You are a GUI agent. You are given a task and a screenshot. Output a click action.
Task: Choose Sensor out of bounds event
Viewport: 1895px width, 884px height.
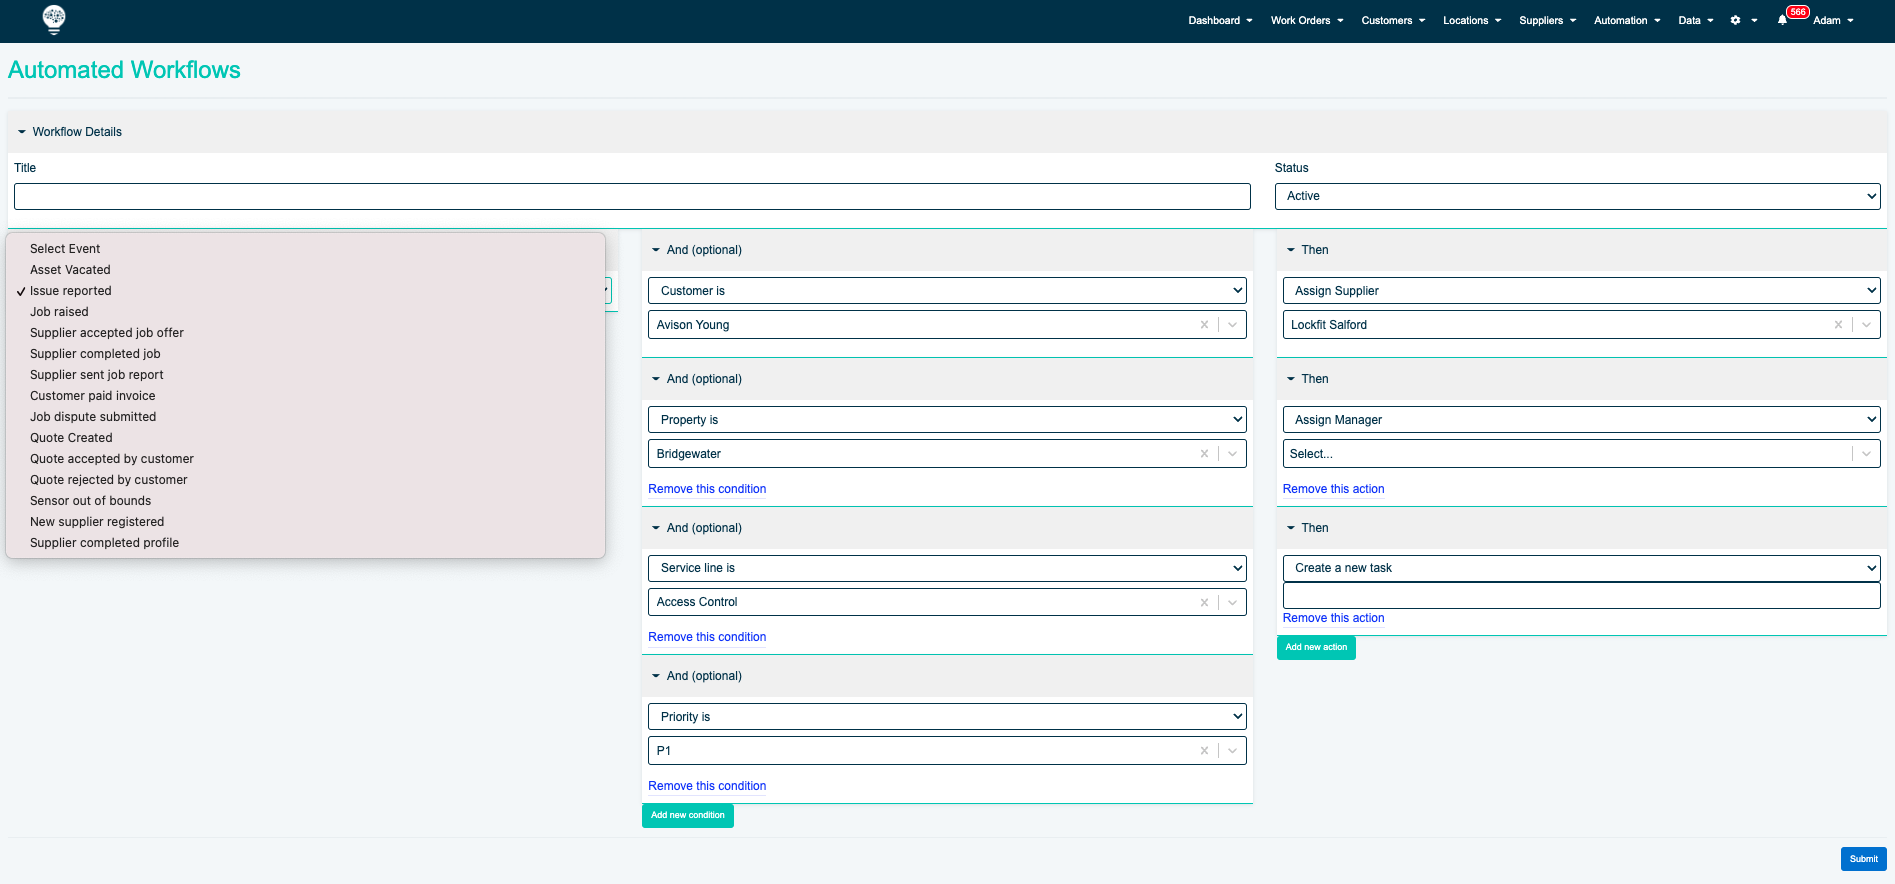(x=90, y=501)
